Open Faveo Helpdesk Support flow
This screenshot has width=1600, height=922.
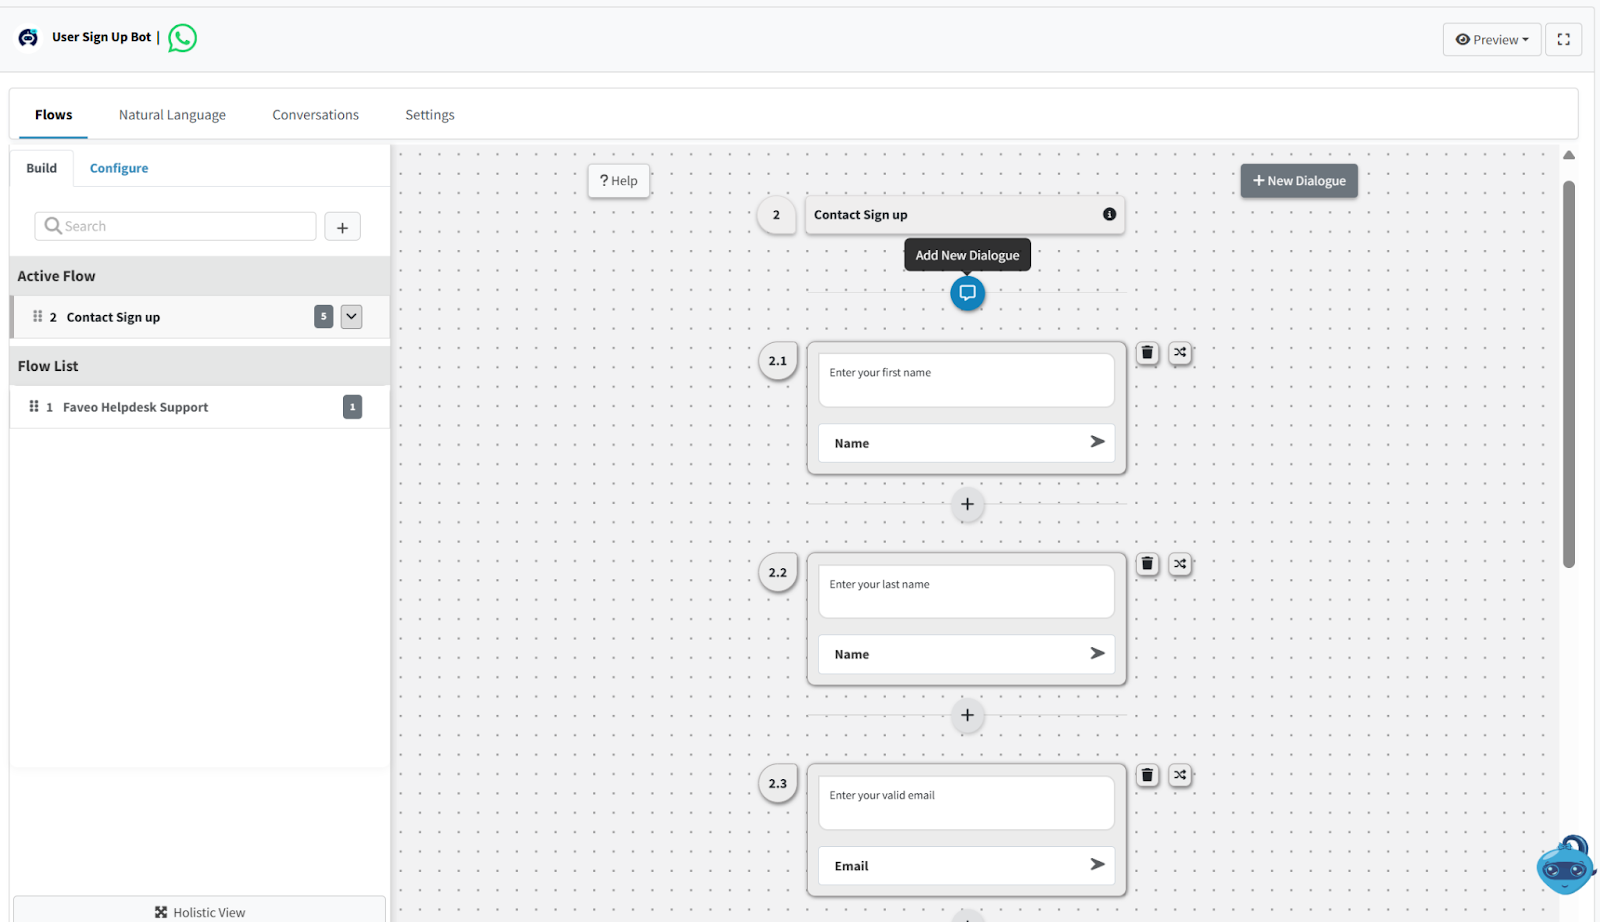coord(199,407)
